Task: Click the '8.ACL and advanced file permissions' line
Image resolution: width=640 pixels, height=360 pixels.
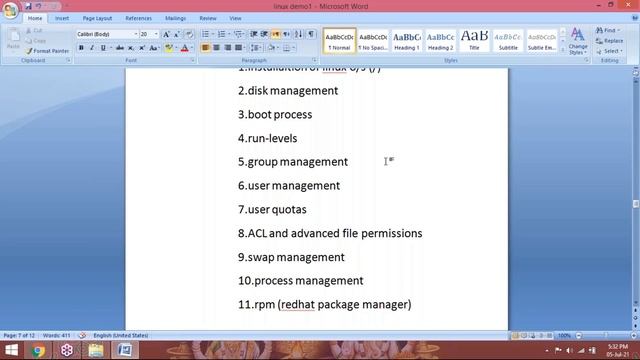Action: point(330,233)
